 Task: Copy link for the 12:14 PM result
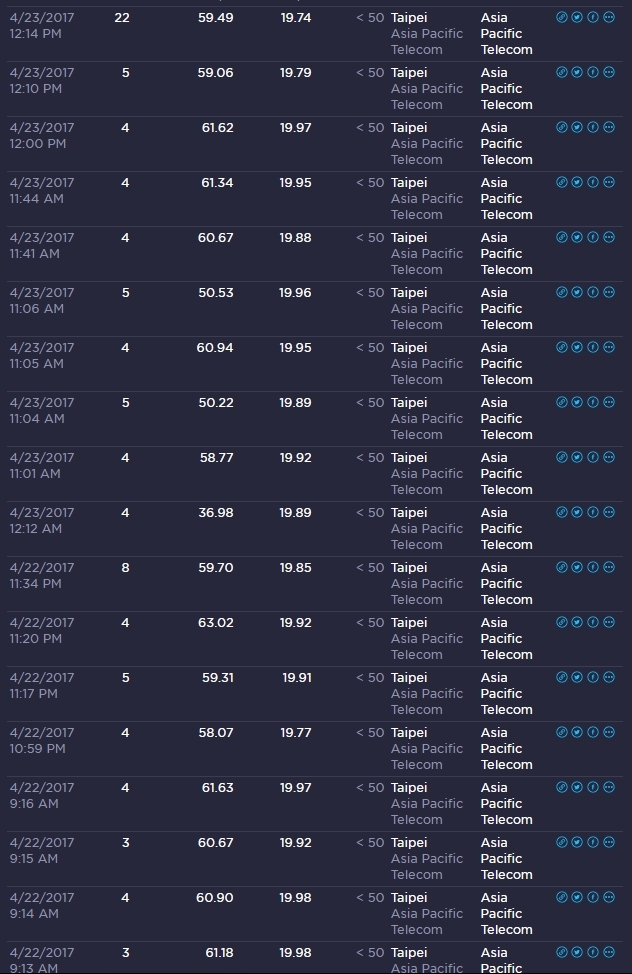[562, 17]
